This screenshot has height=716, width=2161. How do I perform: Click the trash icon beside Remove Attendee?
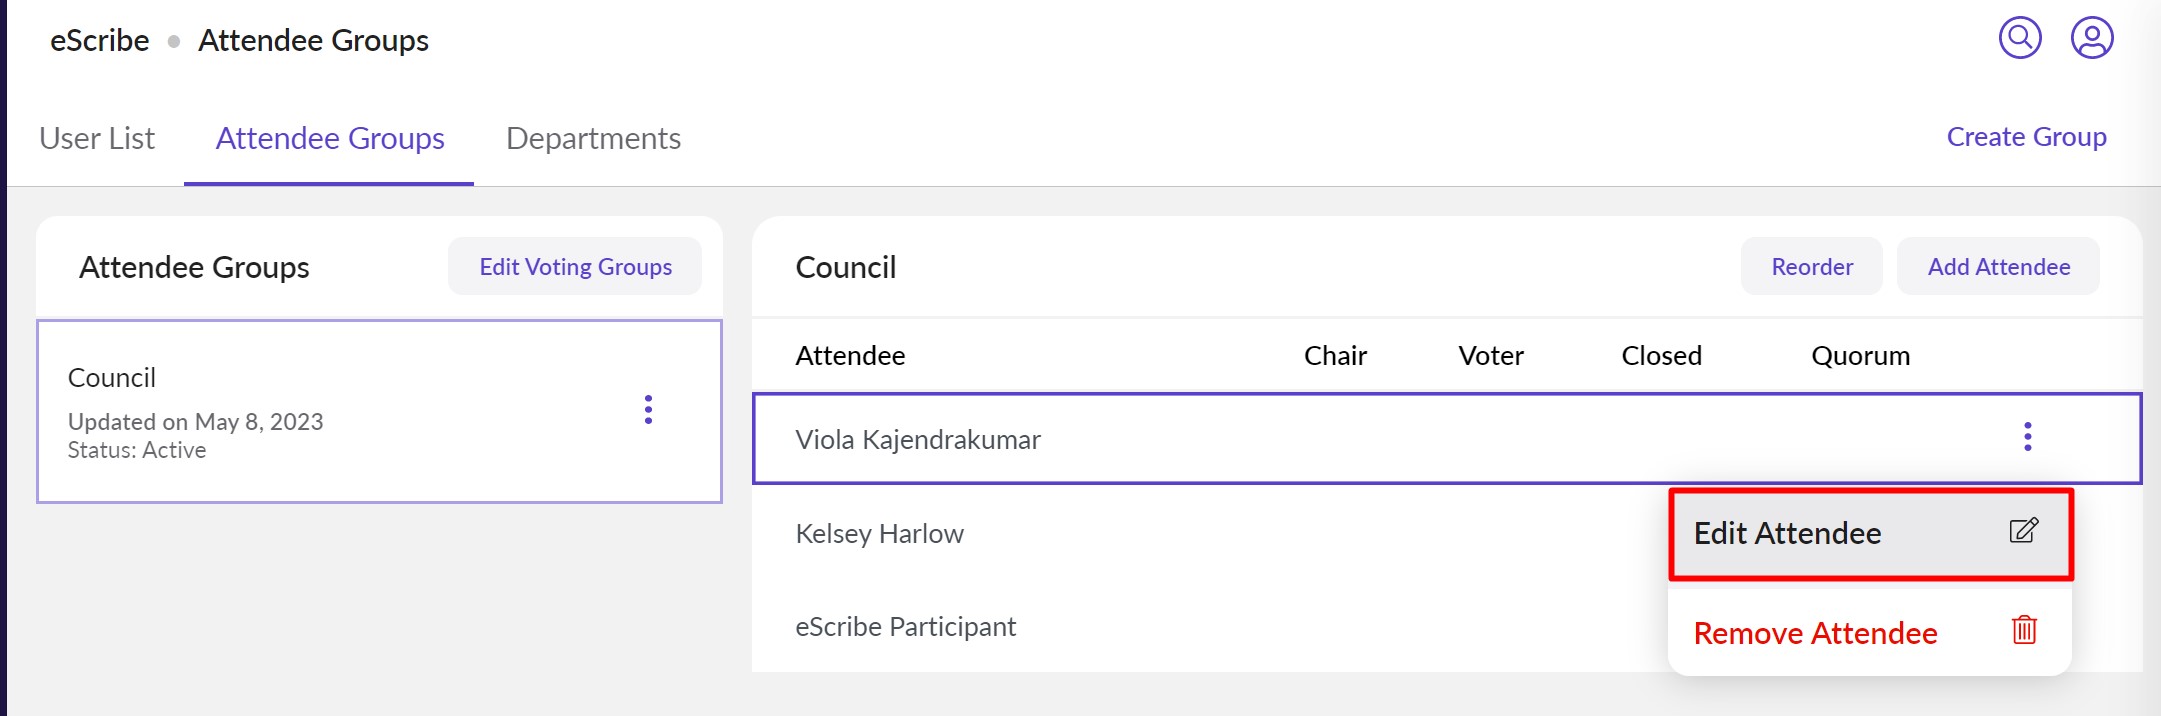click(x=2024, y=631)
